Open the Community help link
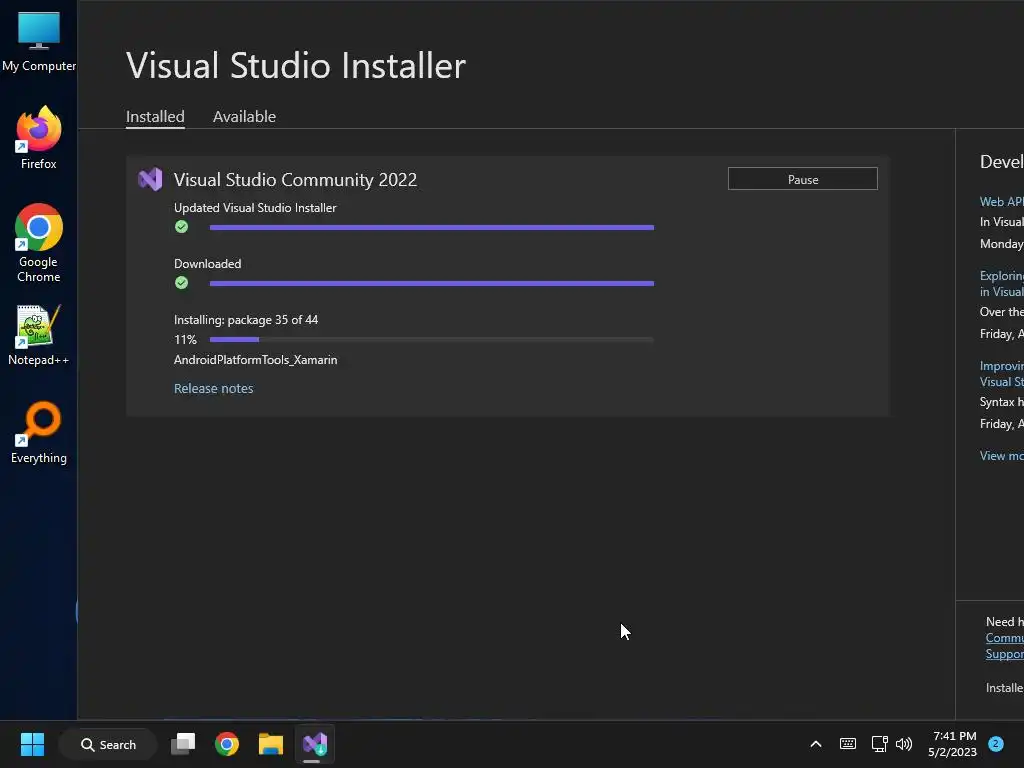Screen dimensions: 1024x768 click(x=1004, y=638)
